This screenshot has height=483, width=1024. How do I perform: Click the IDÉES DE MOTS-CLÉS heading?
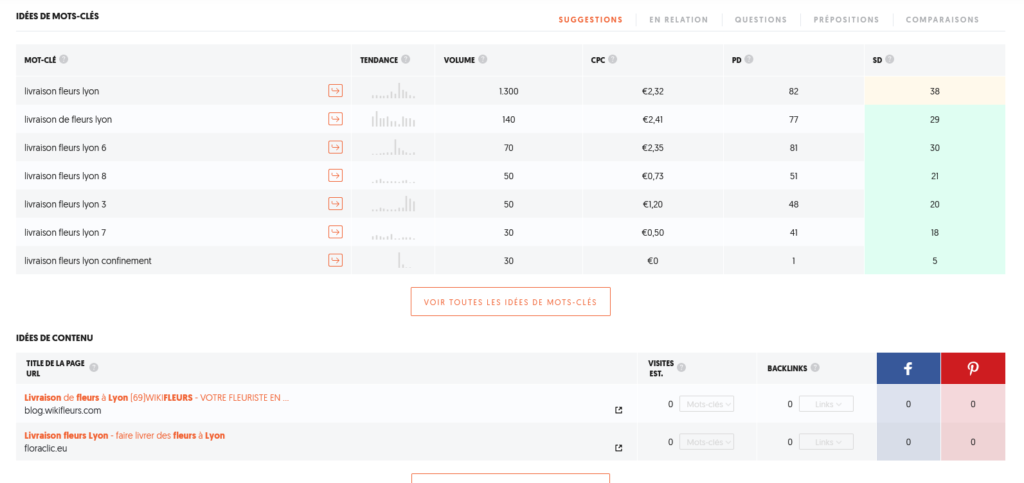(x=57, y=15)
